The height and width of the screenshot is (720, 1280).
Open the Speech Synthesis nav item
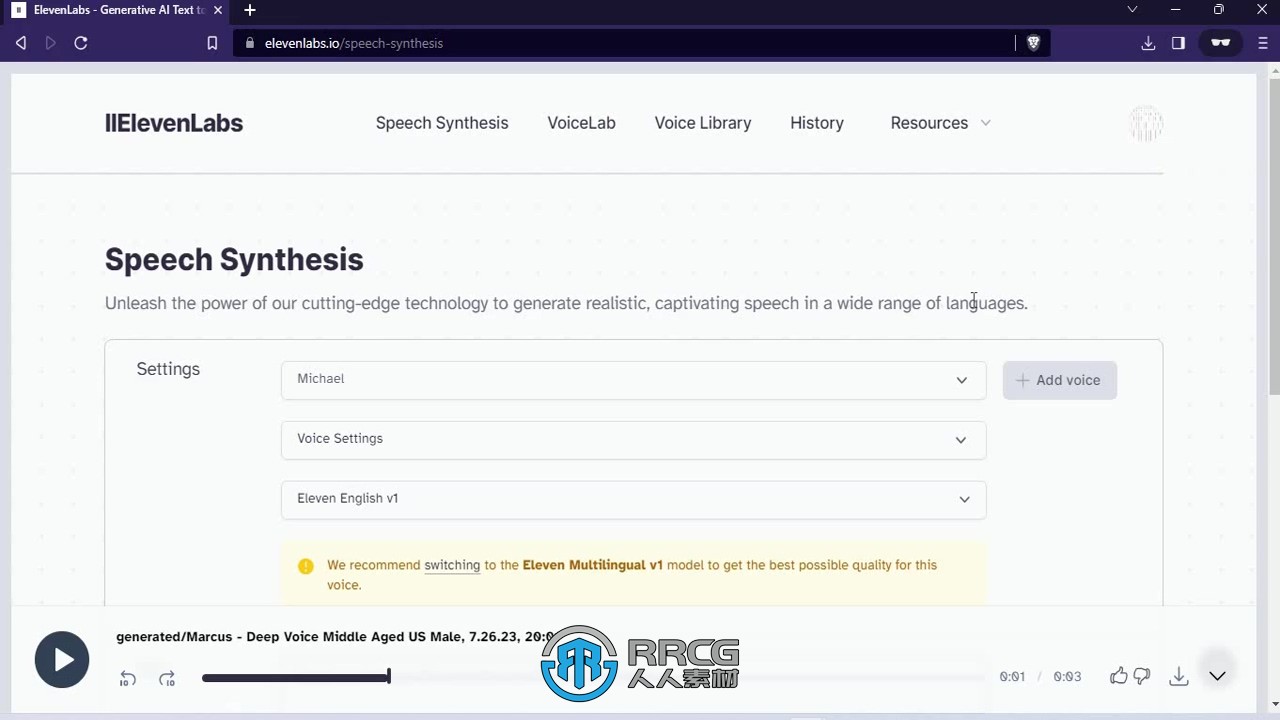click(x=442, y=123)
